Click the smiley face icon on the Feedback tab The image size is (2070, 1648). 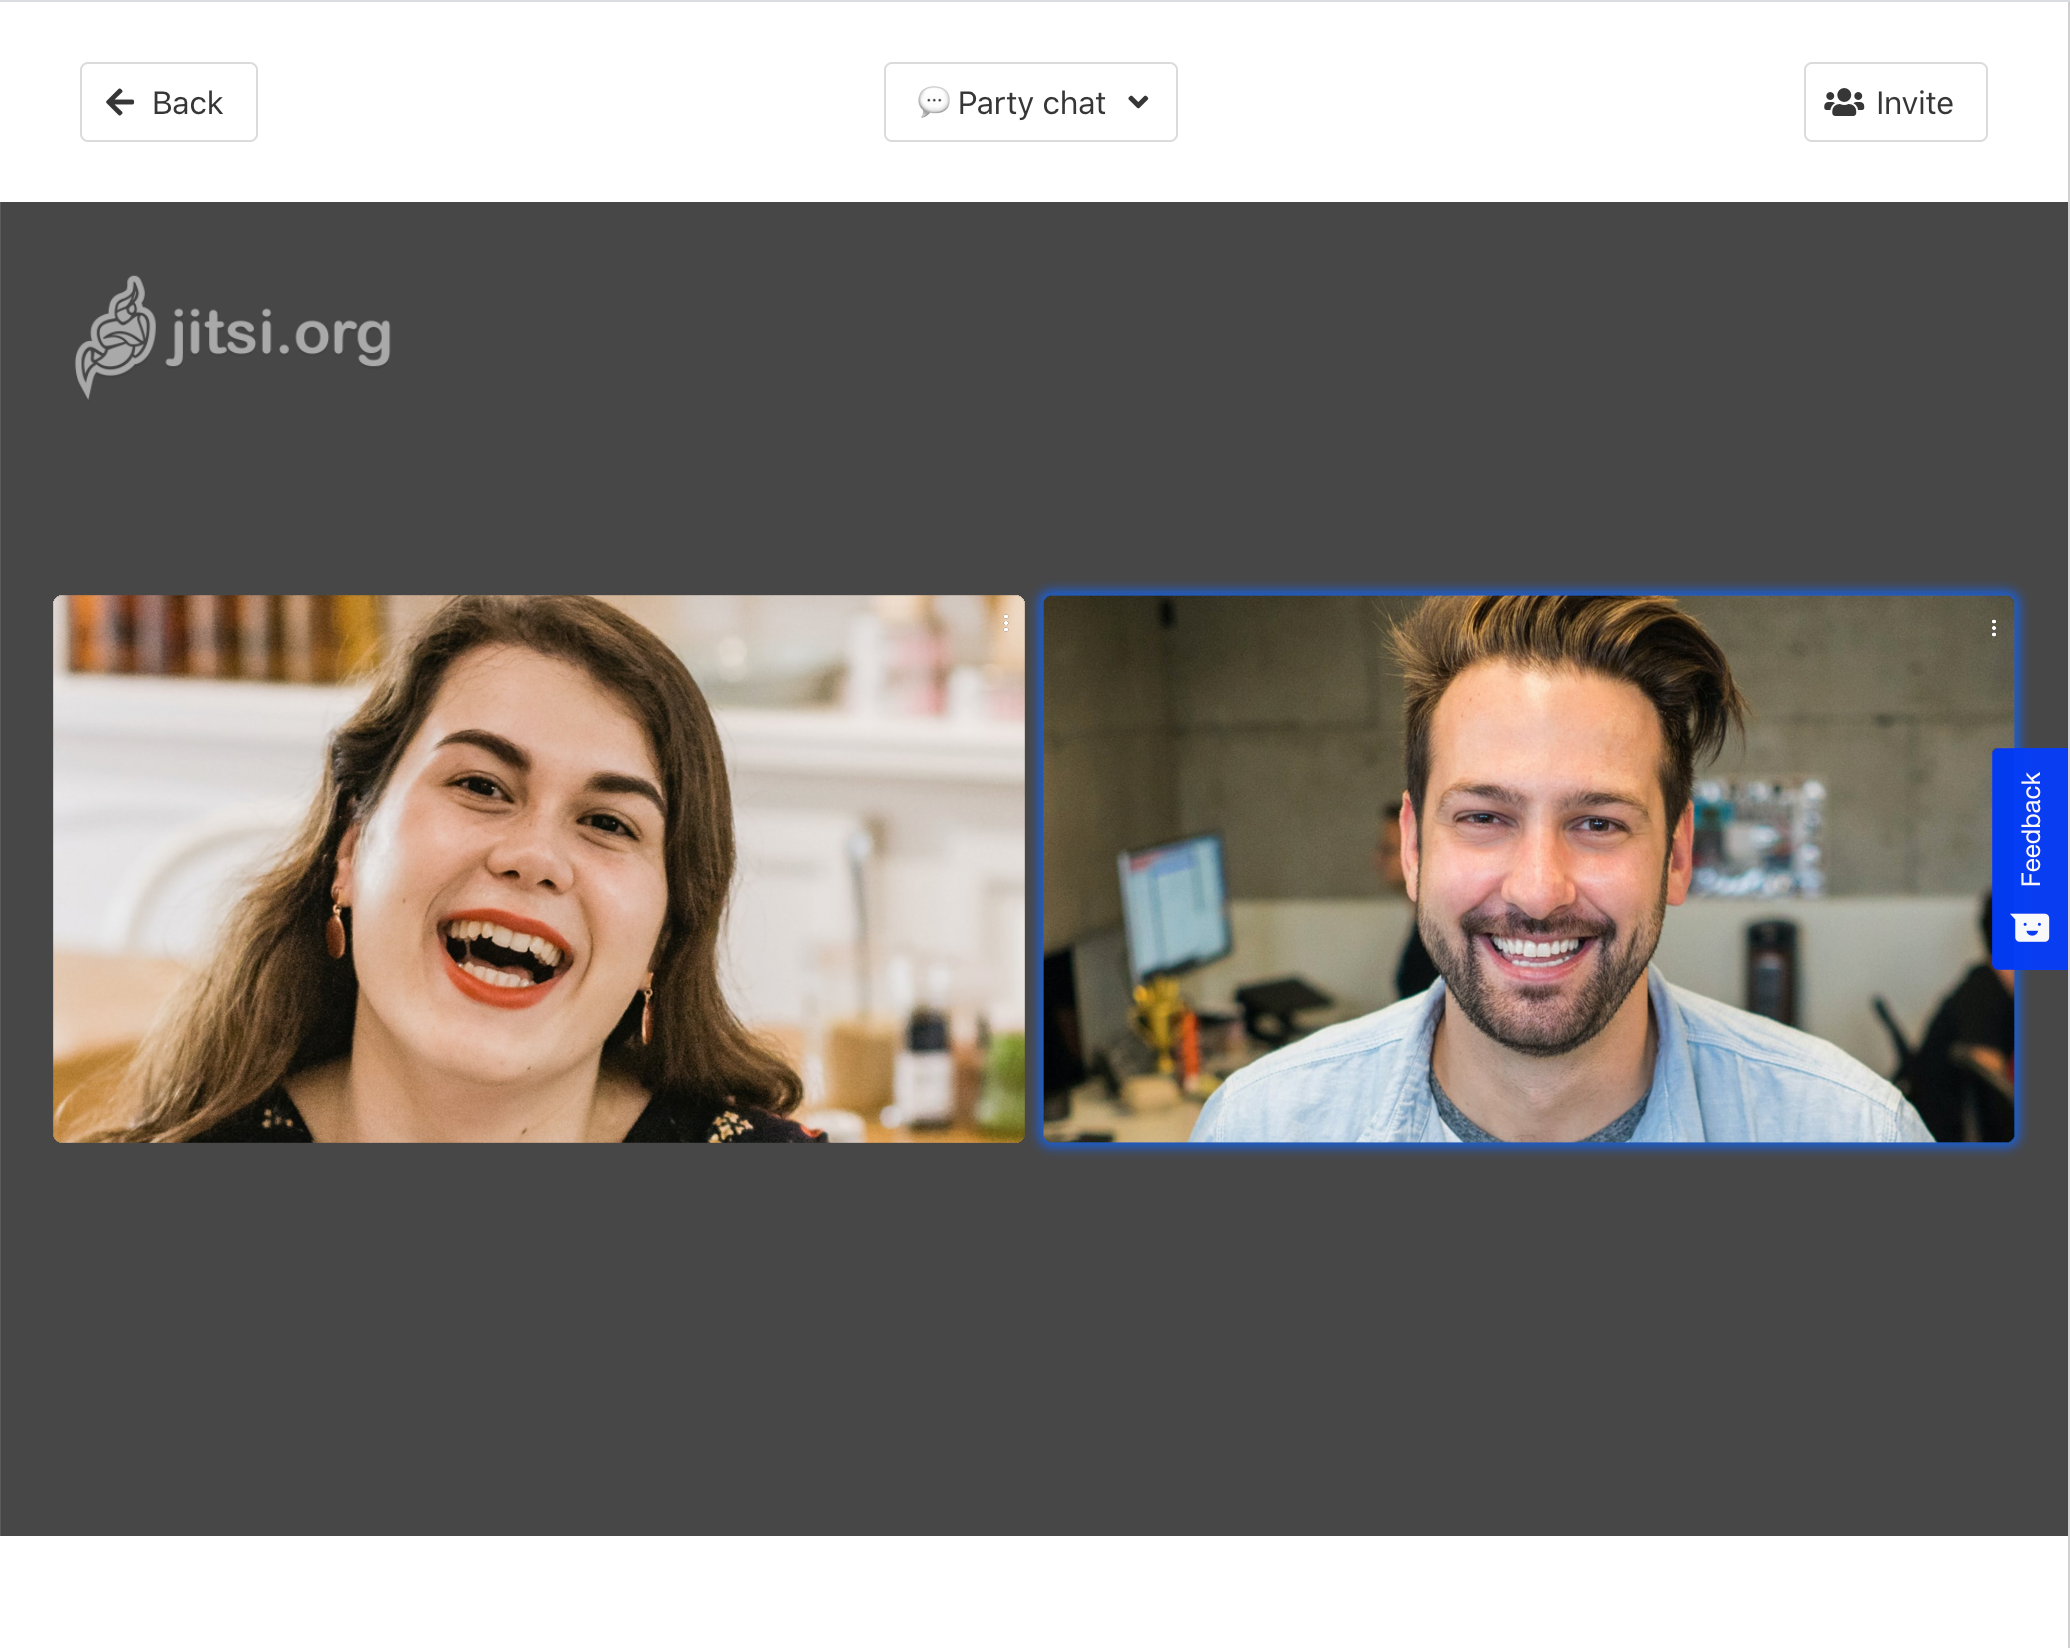[x=2031, y=927]
